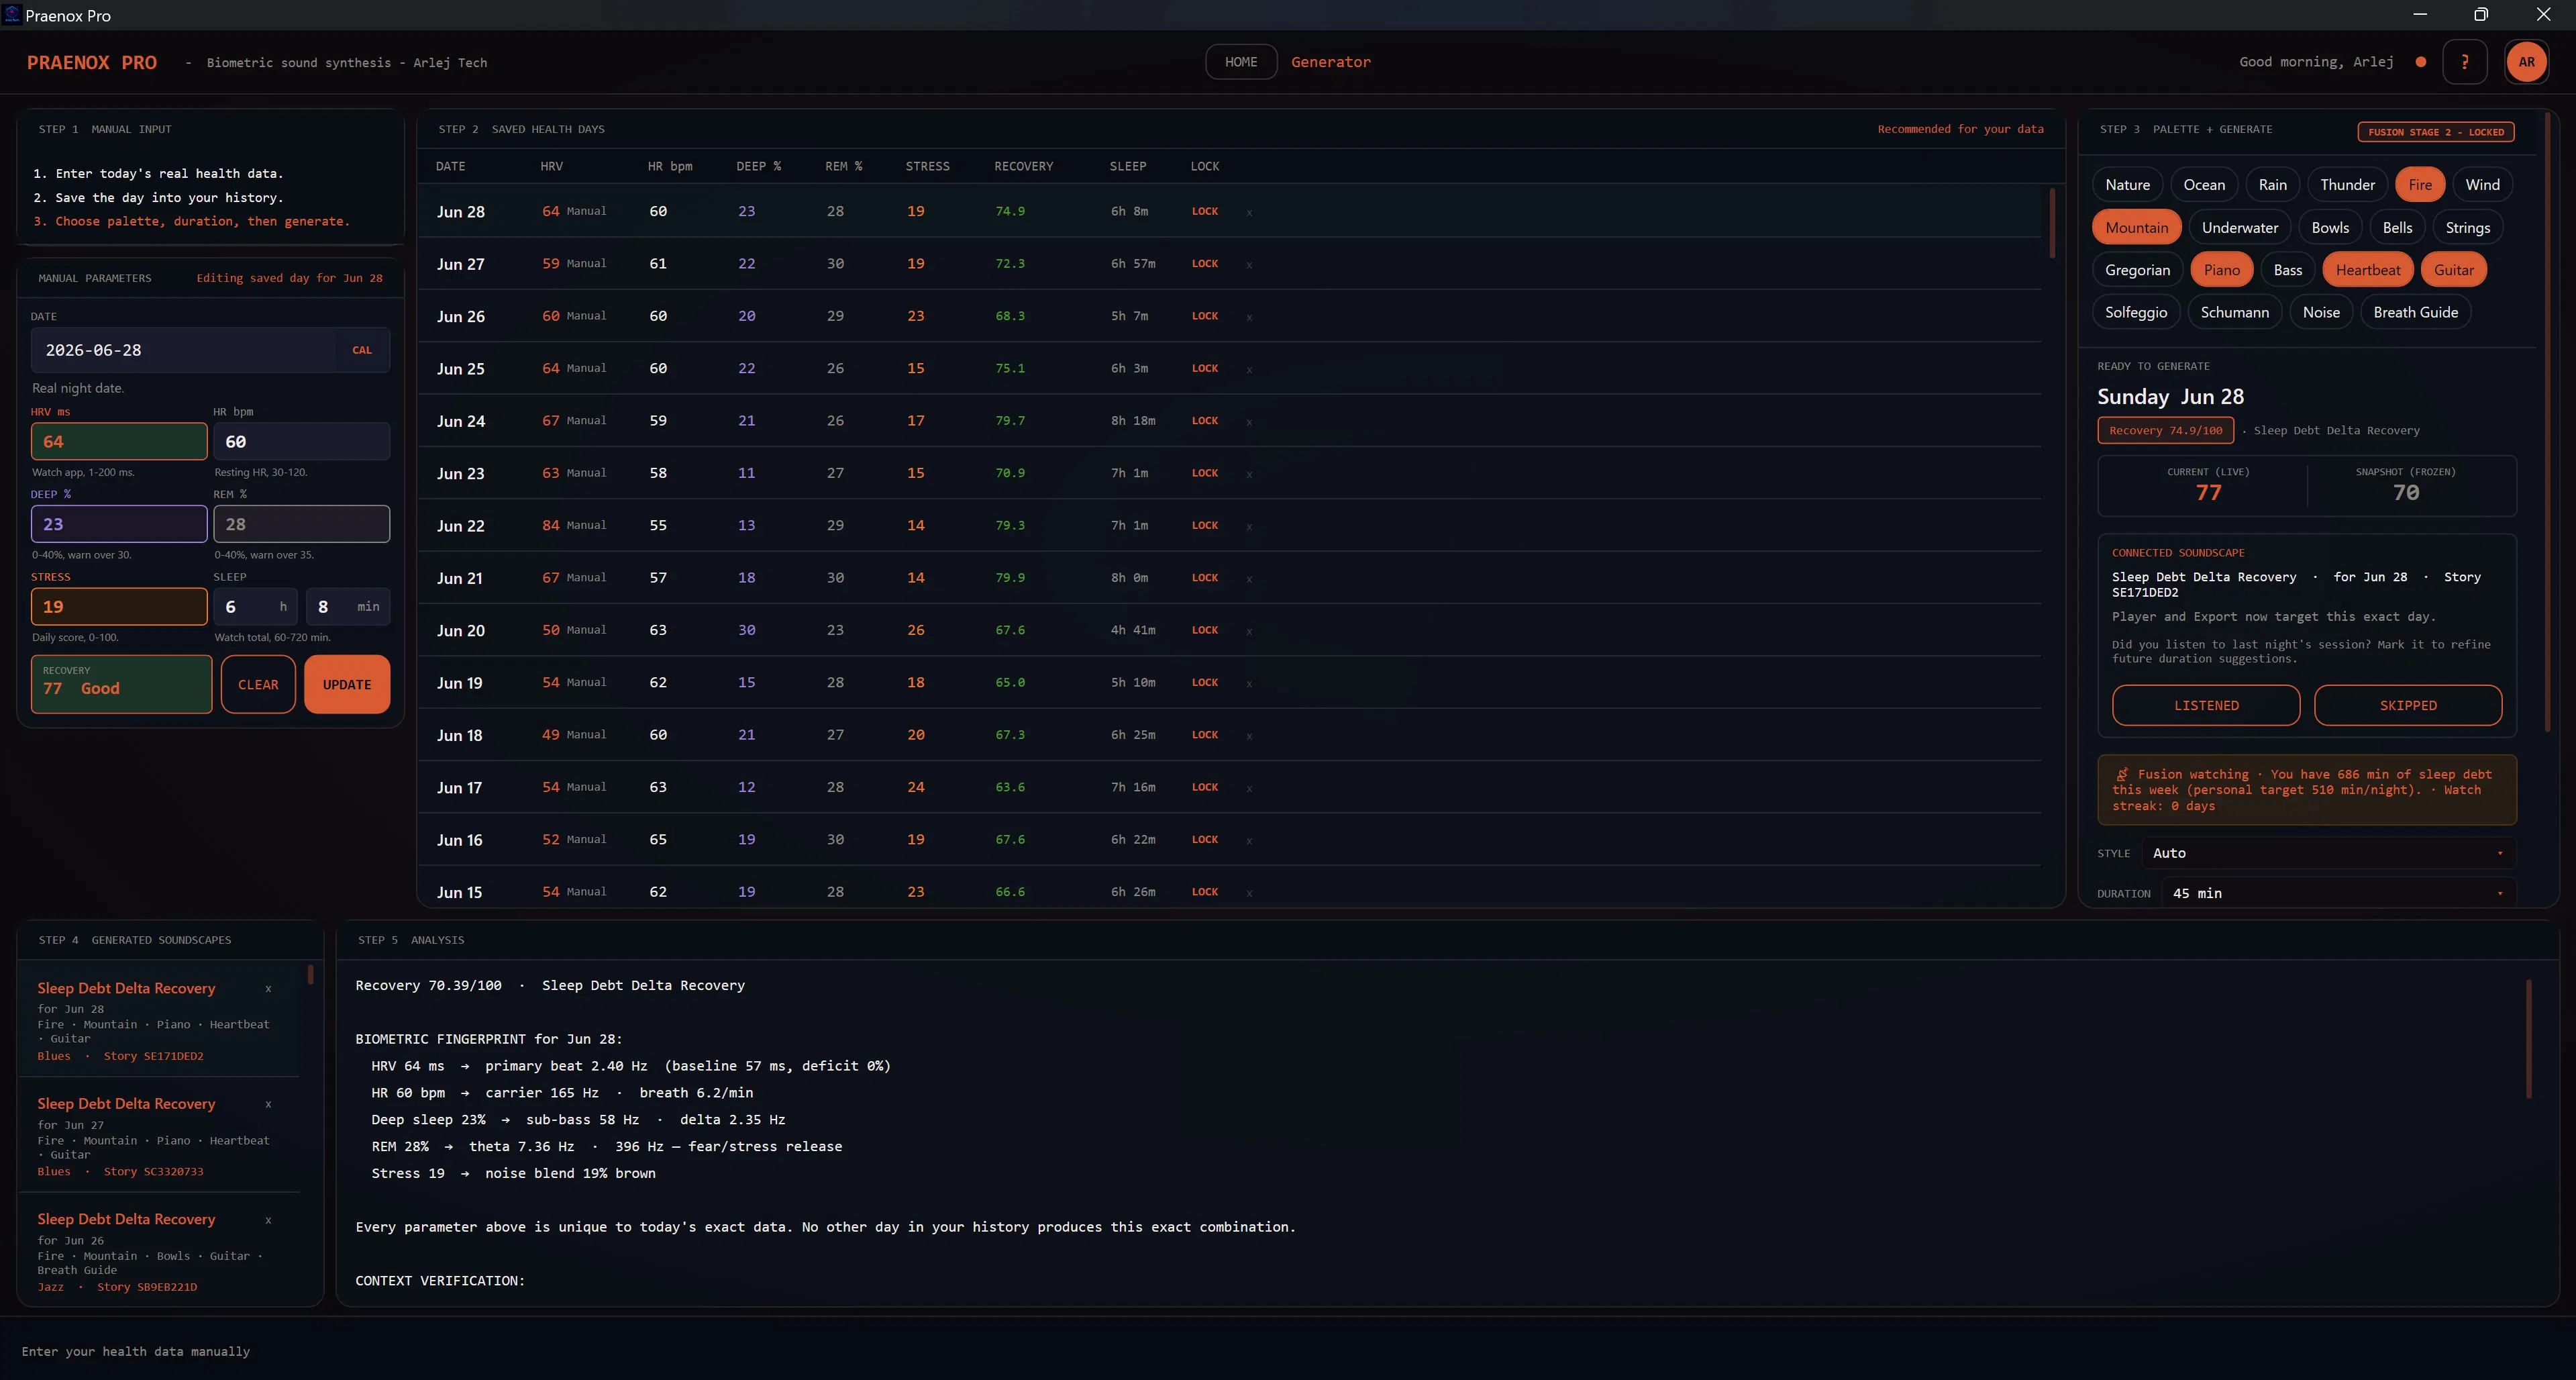Close the soundscape card Story SC3320733

[268, 1104]
